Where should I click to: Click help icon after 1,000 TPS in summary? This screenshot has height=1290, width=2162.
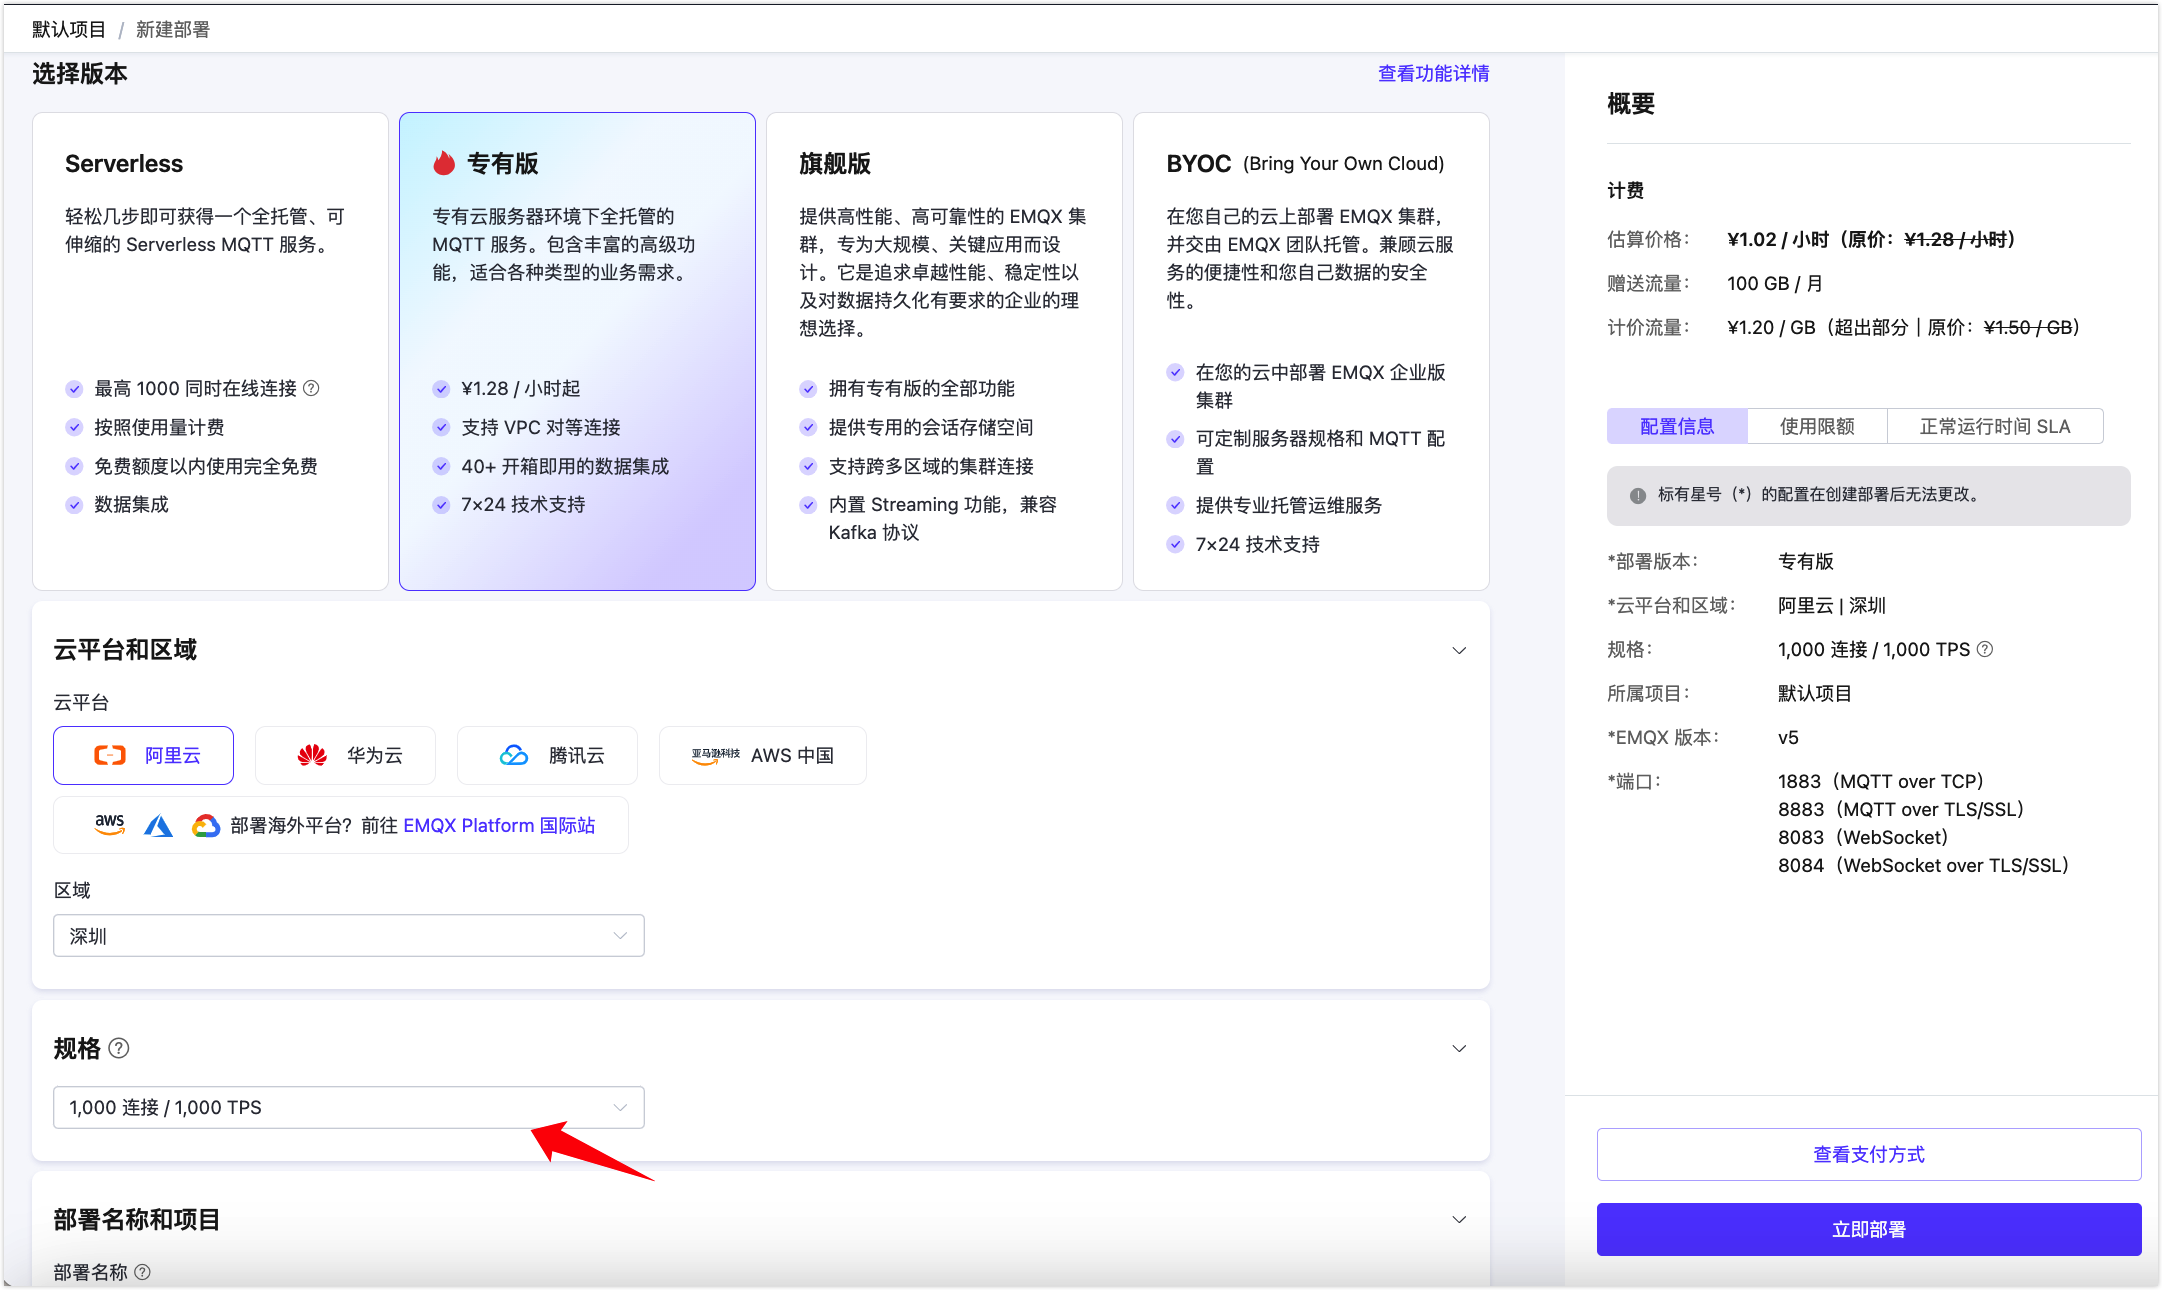pyautogui.click(x=1985, y=649)
